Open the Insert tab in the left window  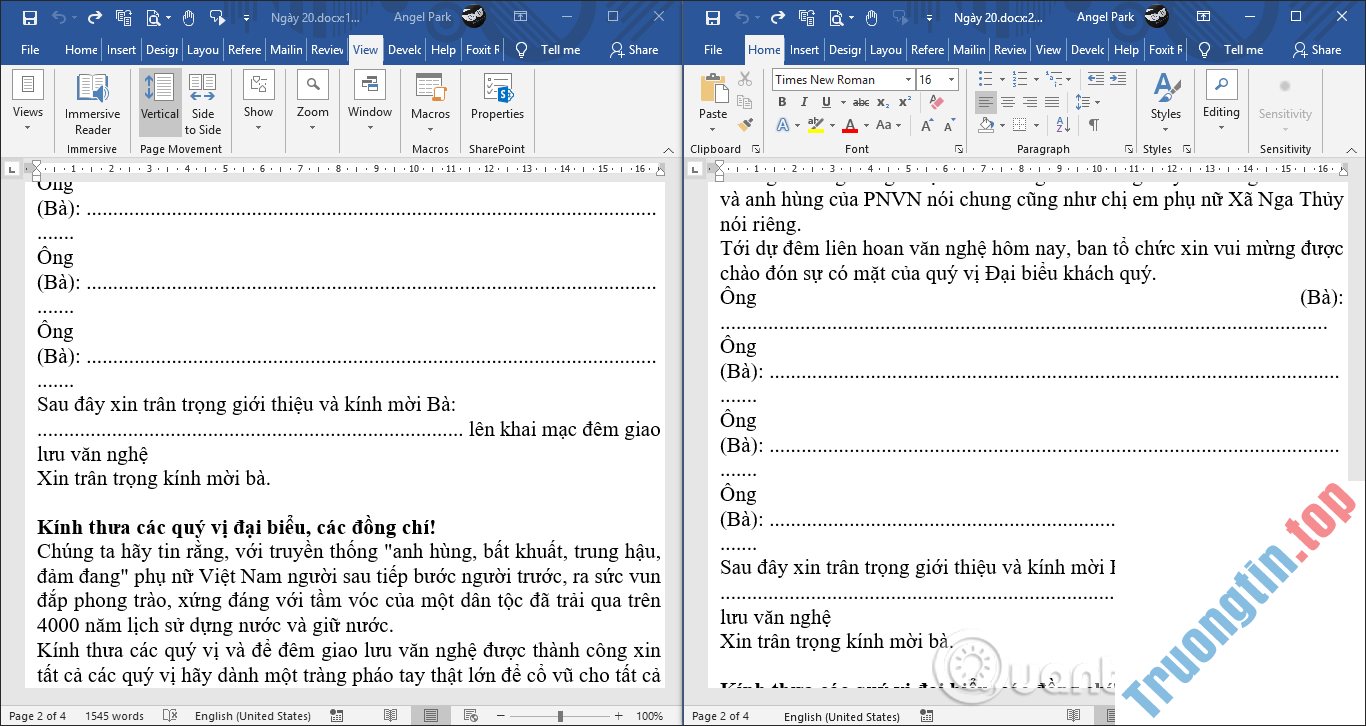coord(121,50)
